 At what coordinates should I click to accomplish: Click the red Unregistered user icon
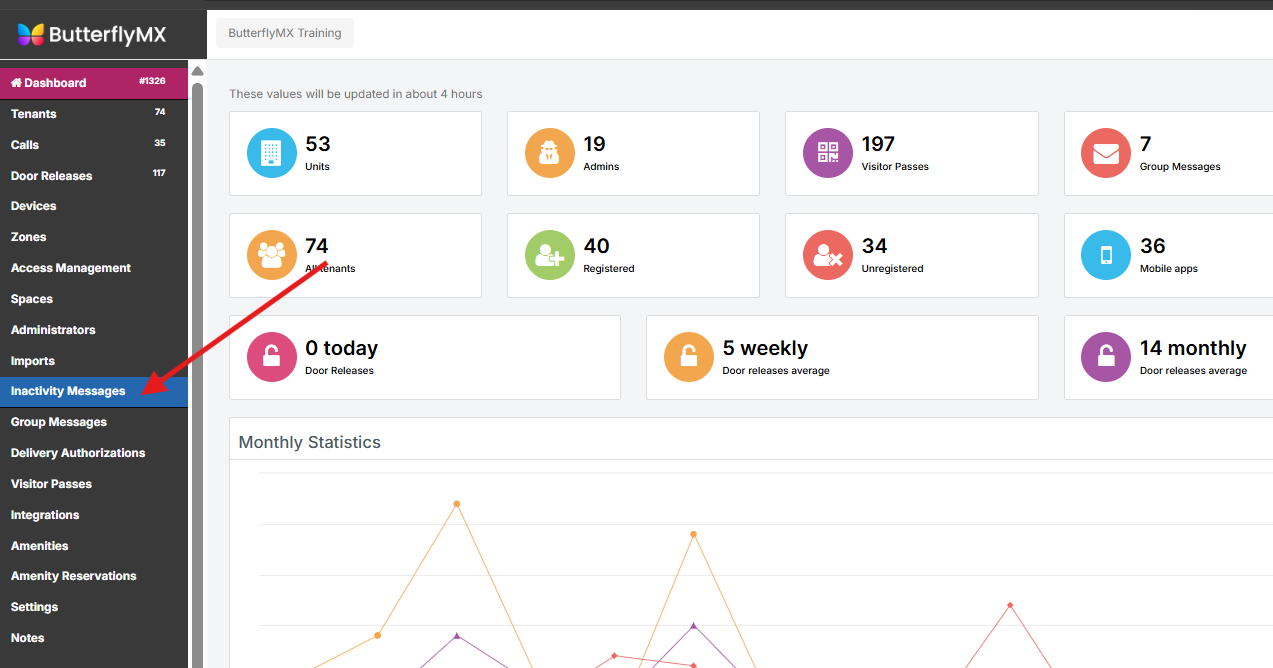point(828,255)
